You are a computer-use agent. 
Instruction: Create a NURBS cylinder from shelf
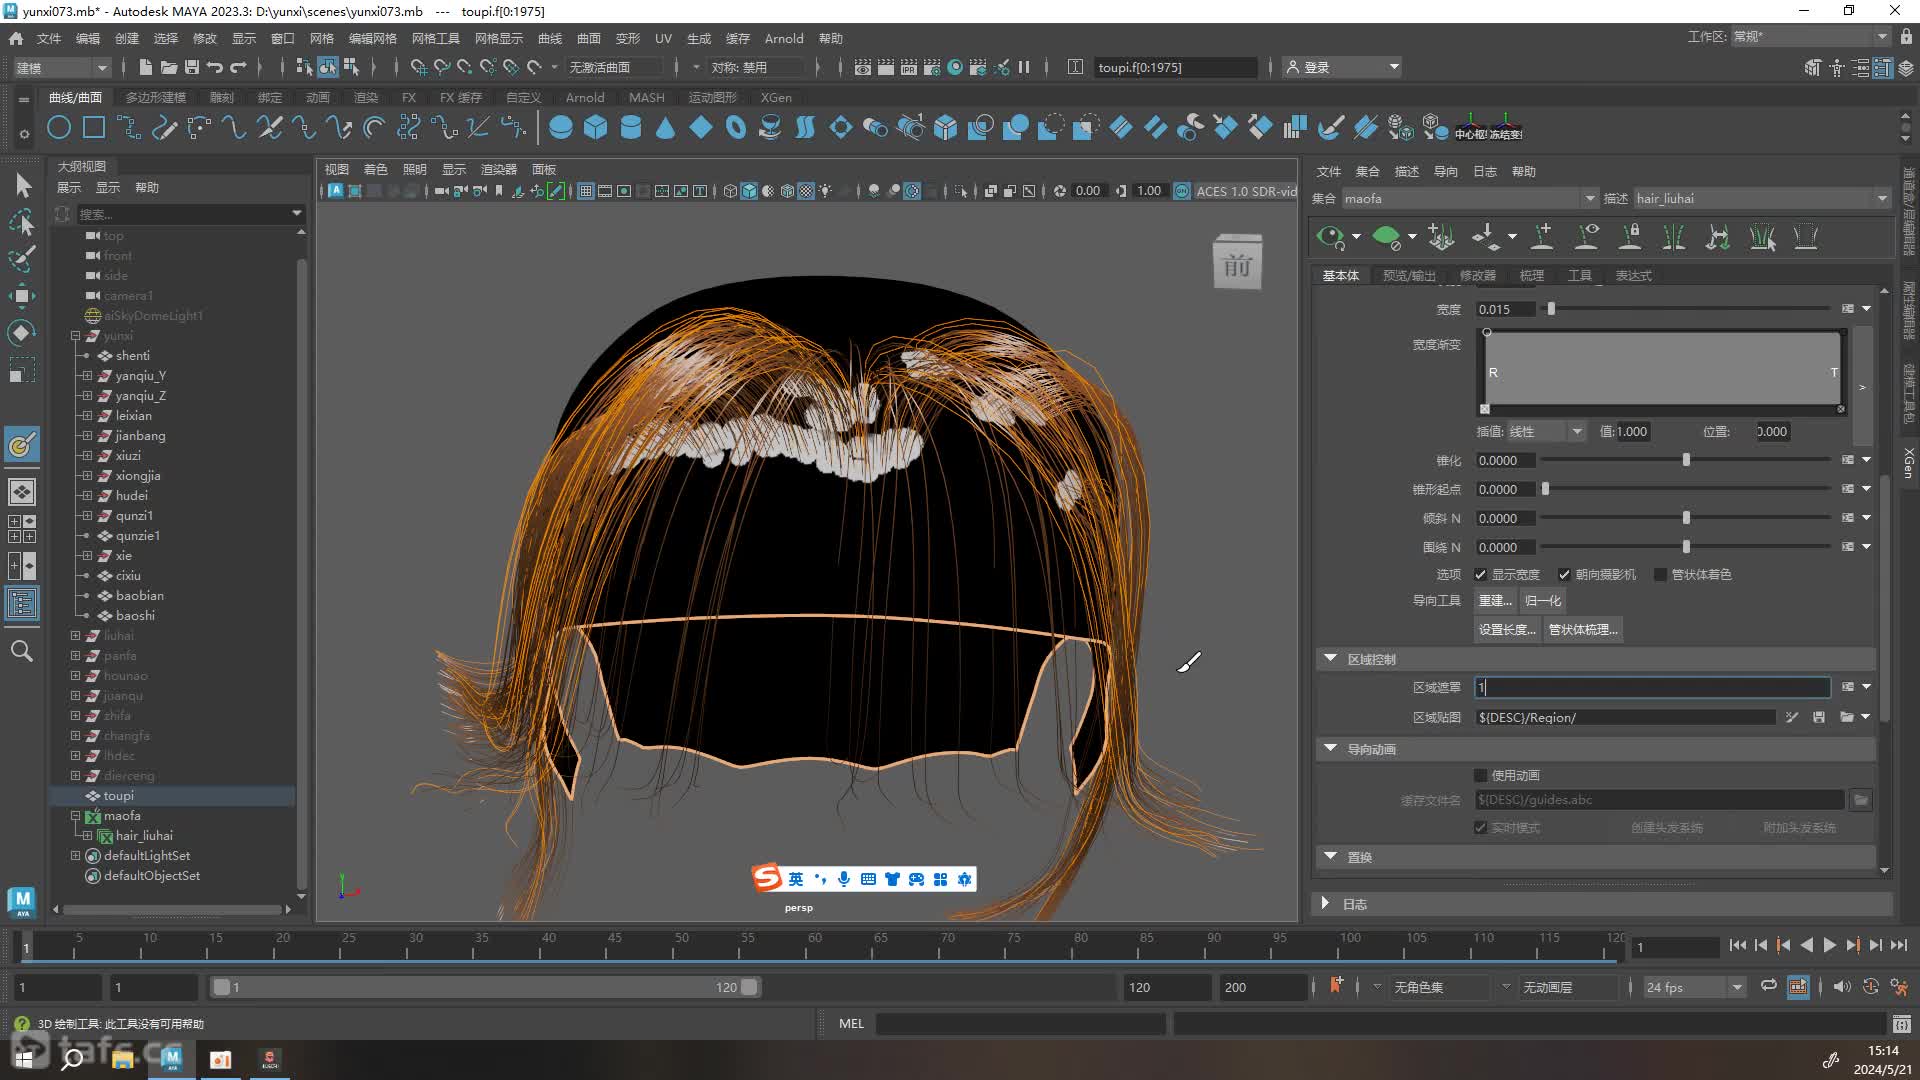[631, 128]
